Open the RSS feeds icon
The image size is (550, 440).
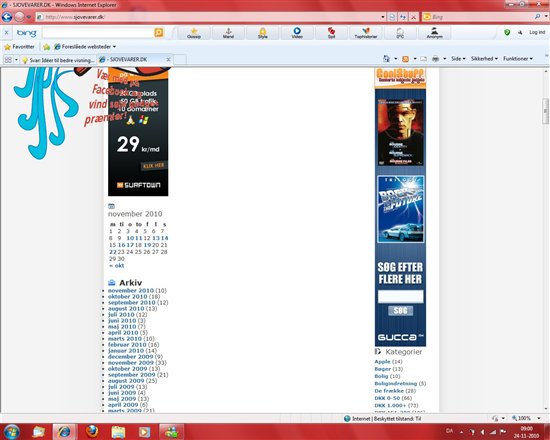[405, 59]
